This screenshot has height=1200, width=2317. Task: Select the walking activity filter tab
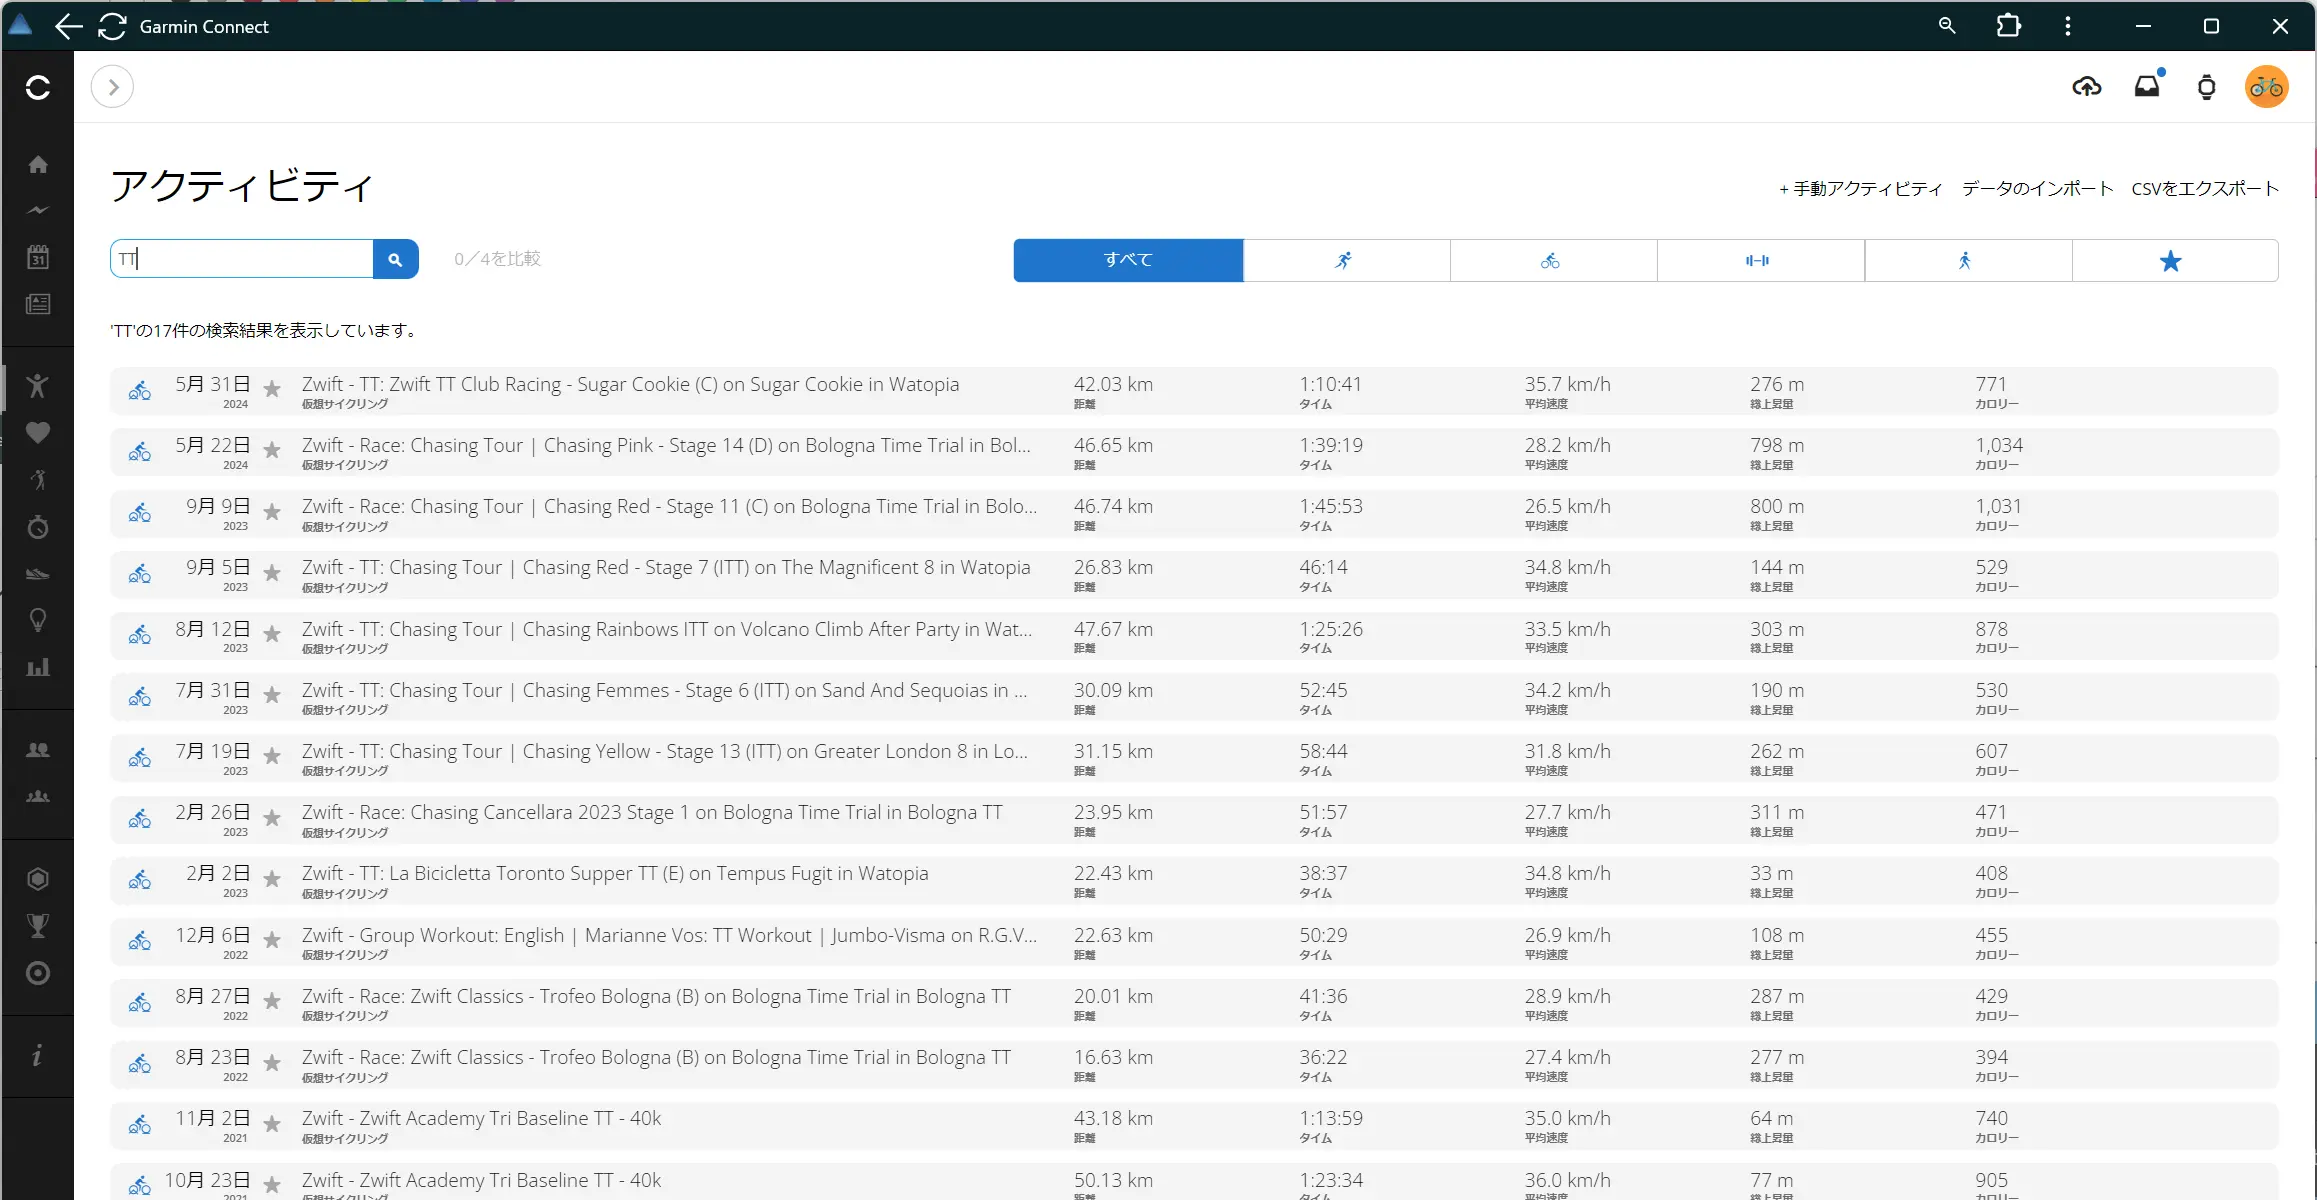point(1968,260)
